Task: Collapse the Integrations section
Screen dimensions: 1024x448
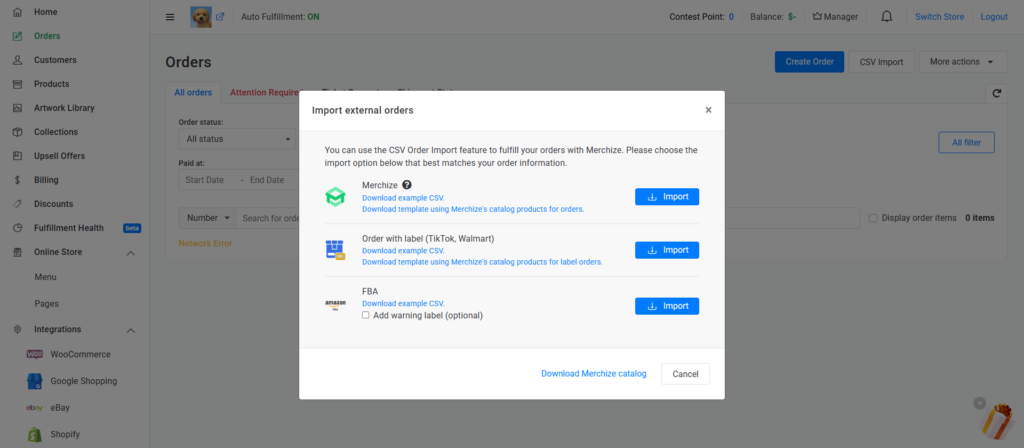Action: 131,330
